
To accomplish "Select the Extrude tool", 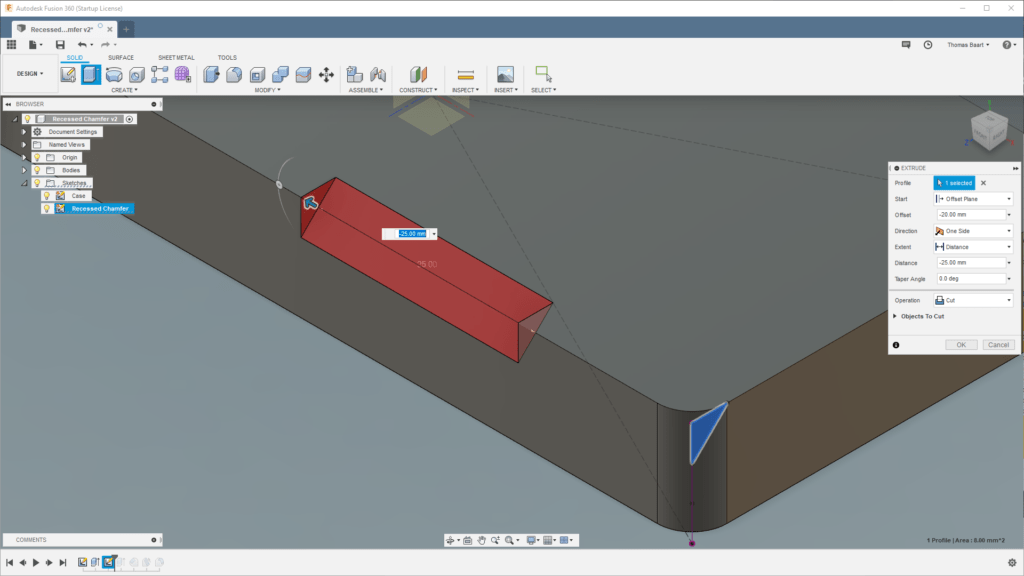I will click(x=91, y=75).
